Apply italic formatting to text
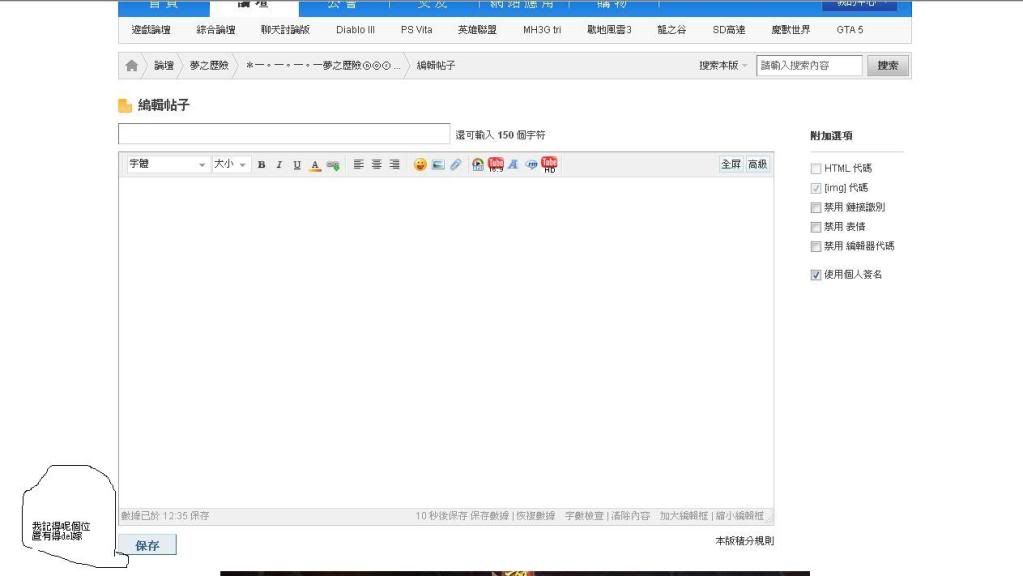This screenshot has height=576, width=1023. coord(279,165)
